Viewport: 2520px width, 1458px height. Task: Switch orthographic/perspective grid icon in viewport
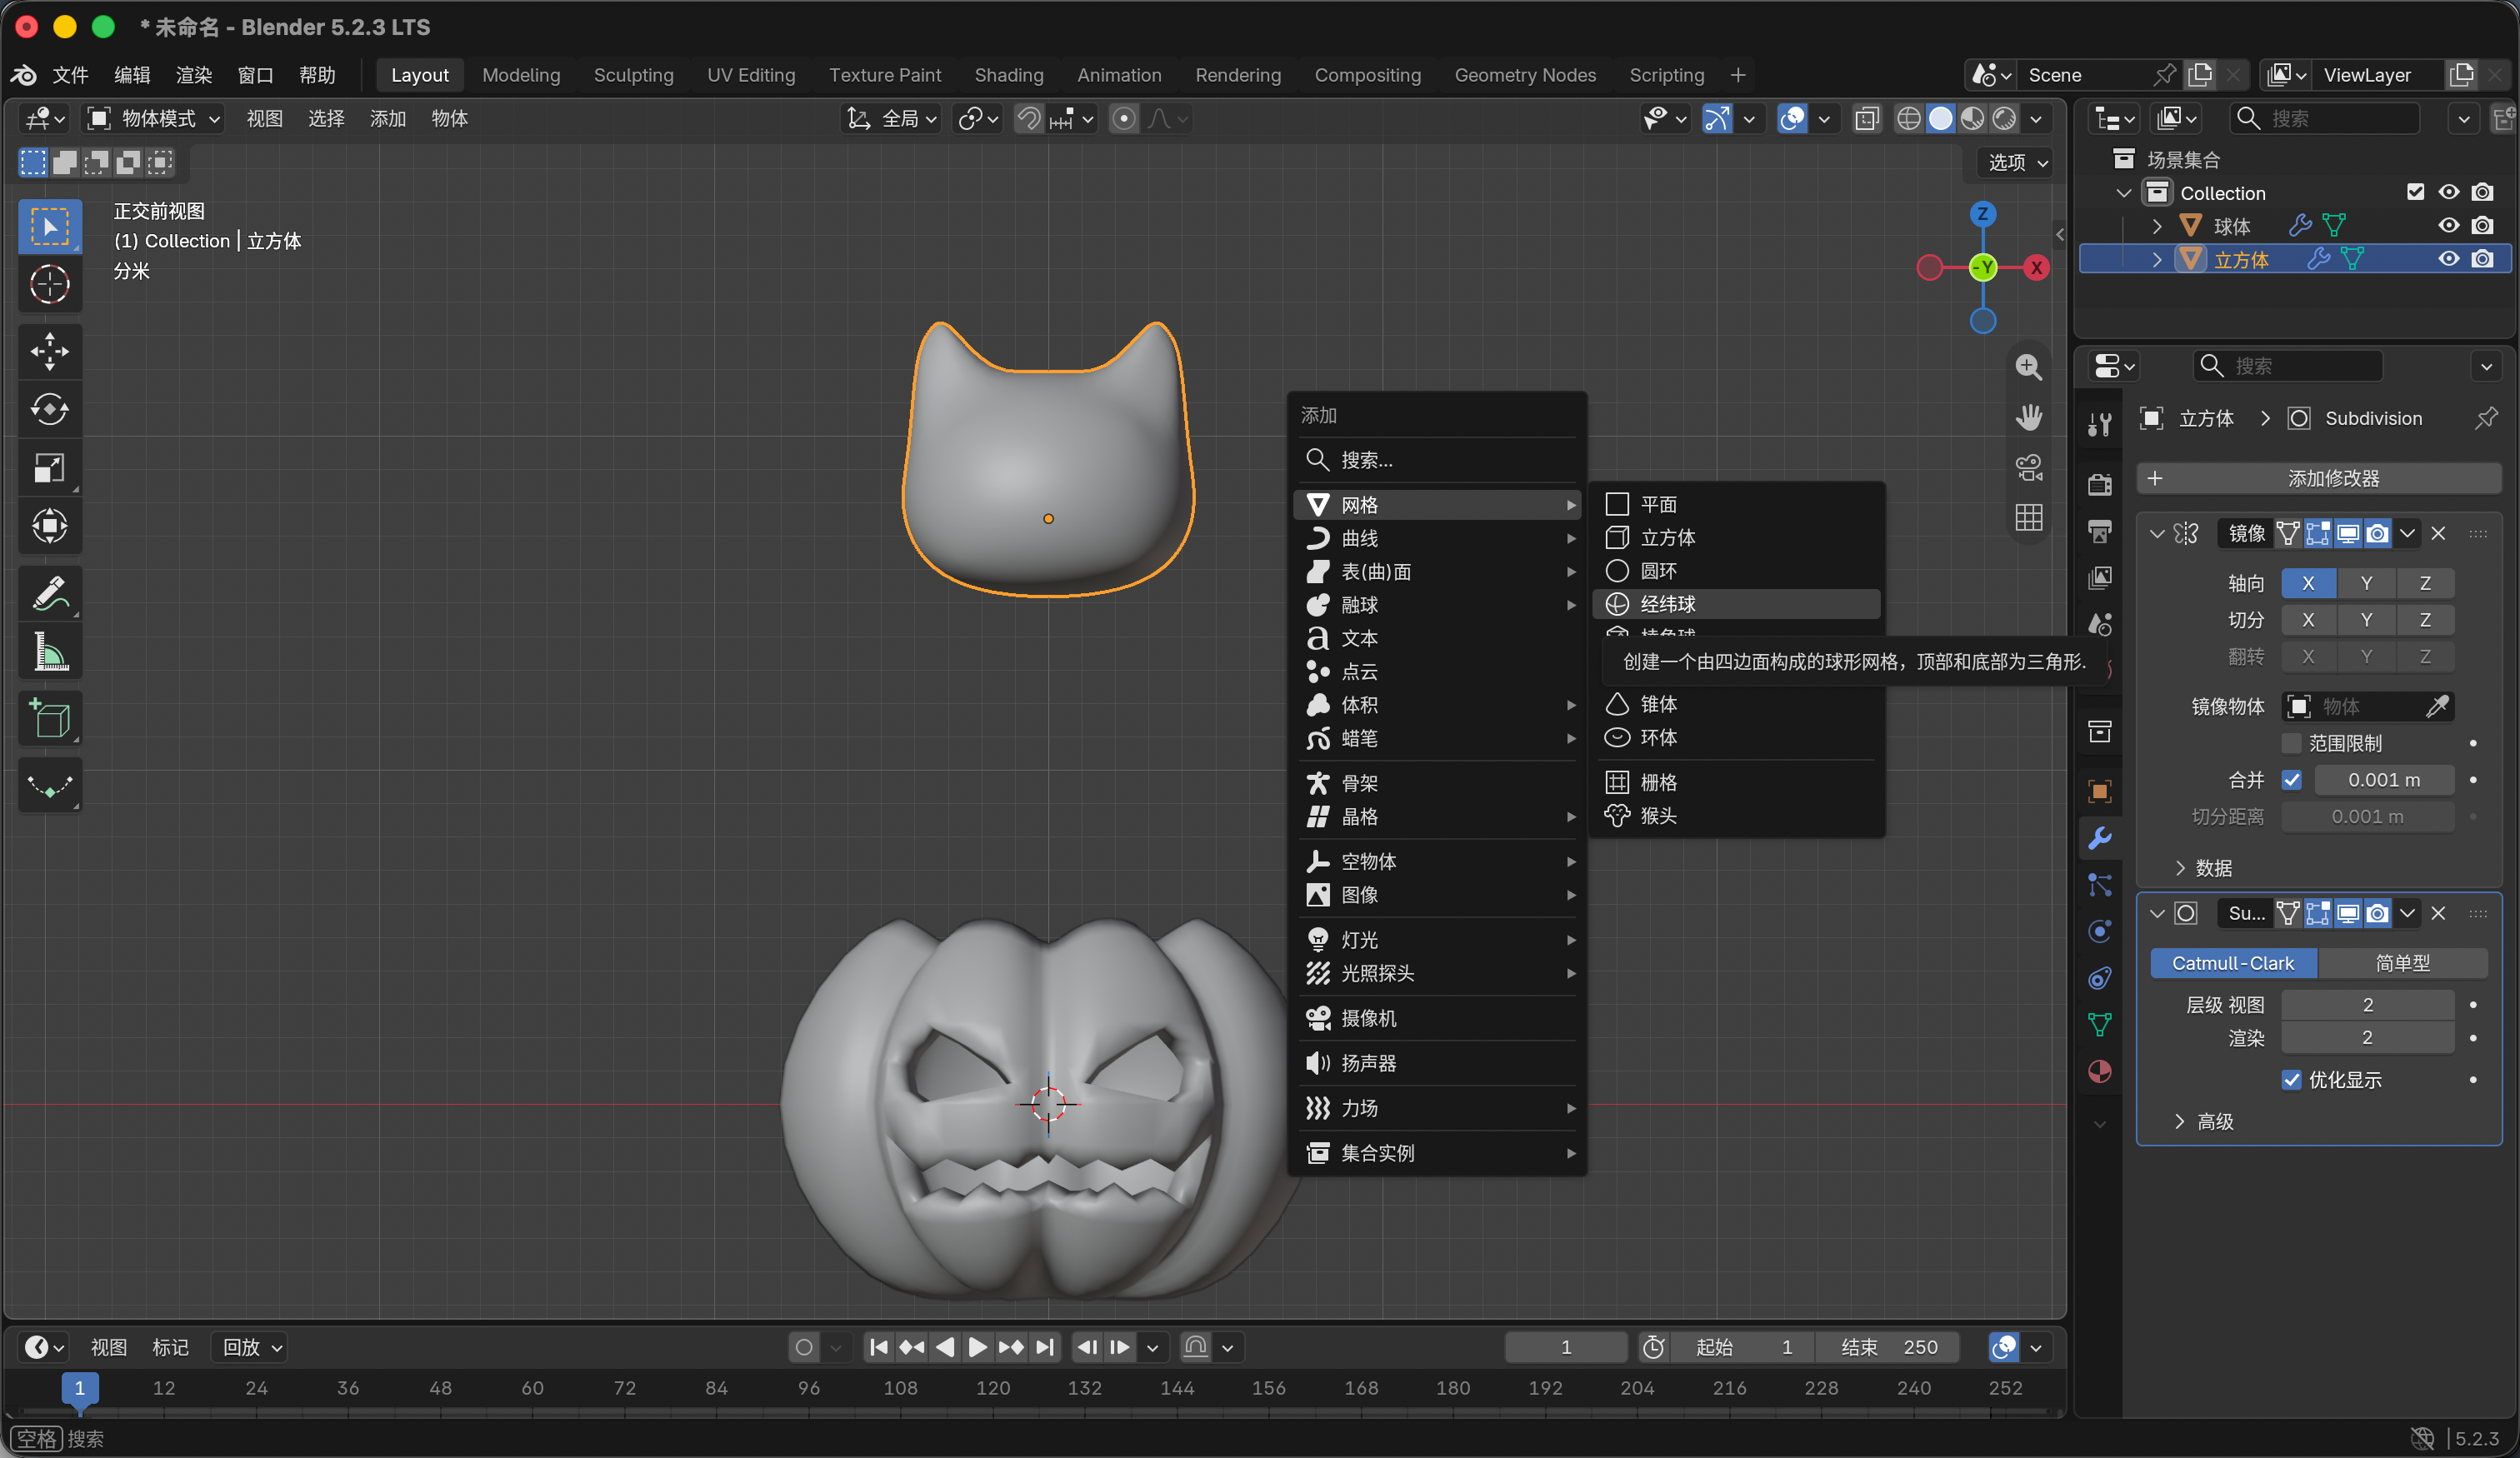pos(2028,517)
